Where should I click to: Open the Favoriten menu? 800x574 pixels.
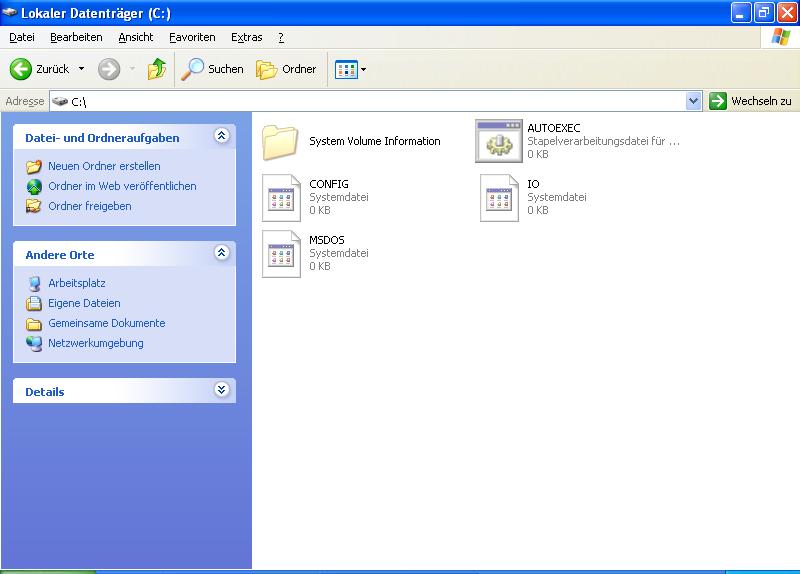192,37
